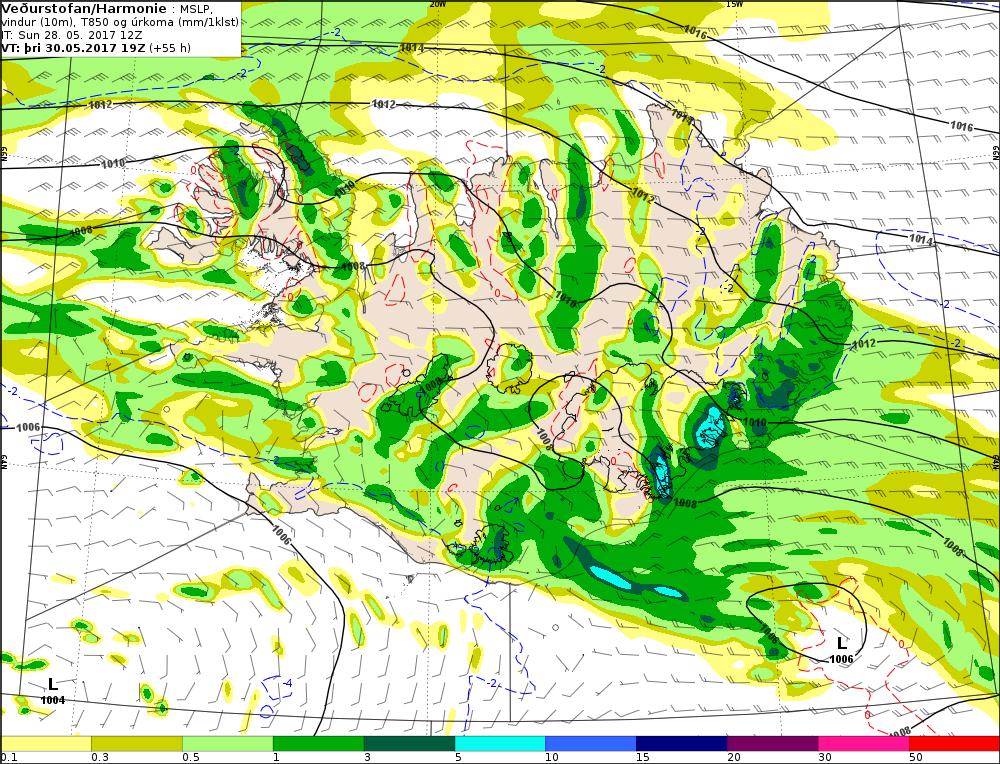Click the legend value 0.3
Screen dimensions: 1000x764
click(x=99, y=758)
